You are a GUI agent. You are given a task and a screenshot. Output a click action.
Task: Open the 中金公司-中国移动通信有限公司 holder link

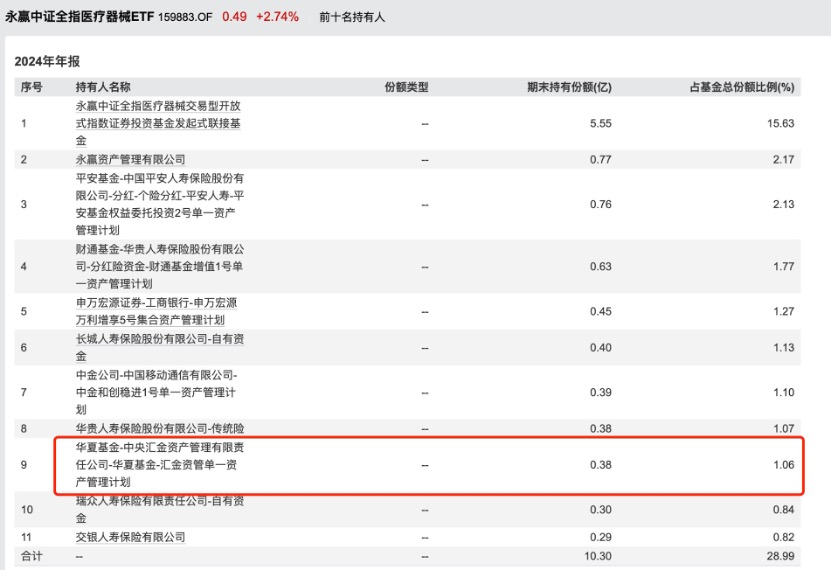point(157,392)
